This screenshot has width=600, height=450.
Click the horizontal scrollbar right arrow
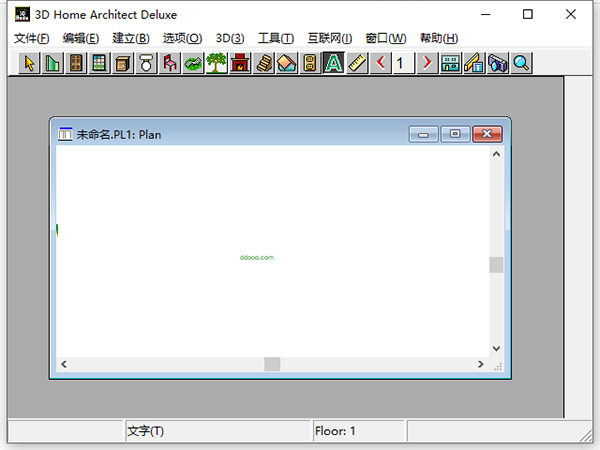click(481, 364)
